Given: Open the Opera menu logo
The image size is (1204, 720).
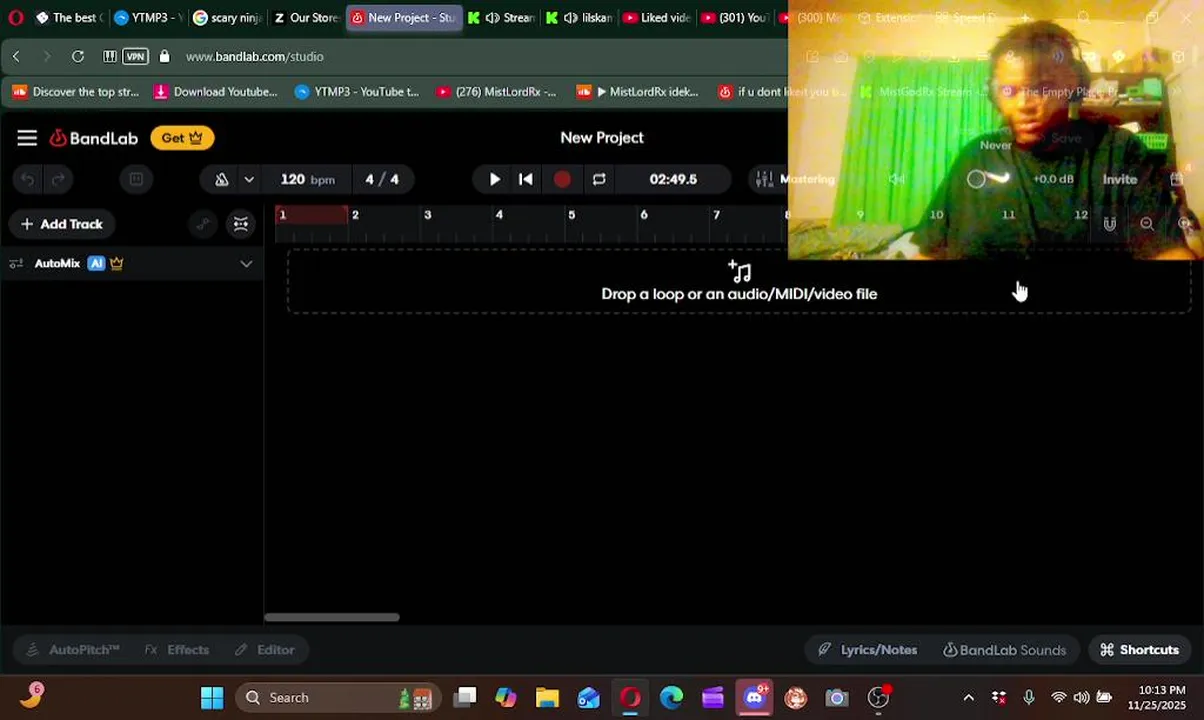Looking at the screenshot, I should (16, 18).
